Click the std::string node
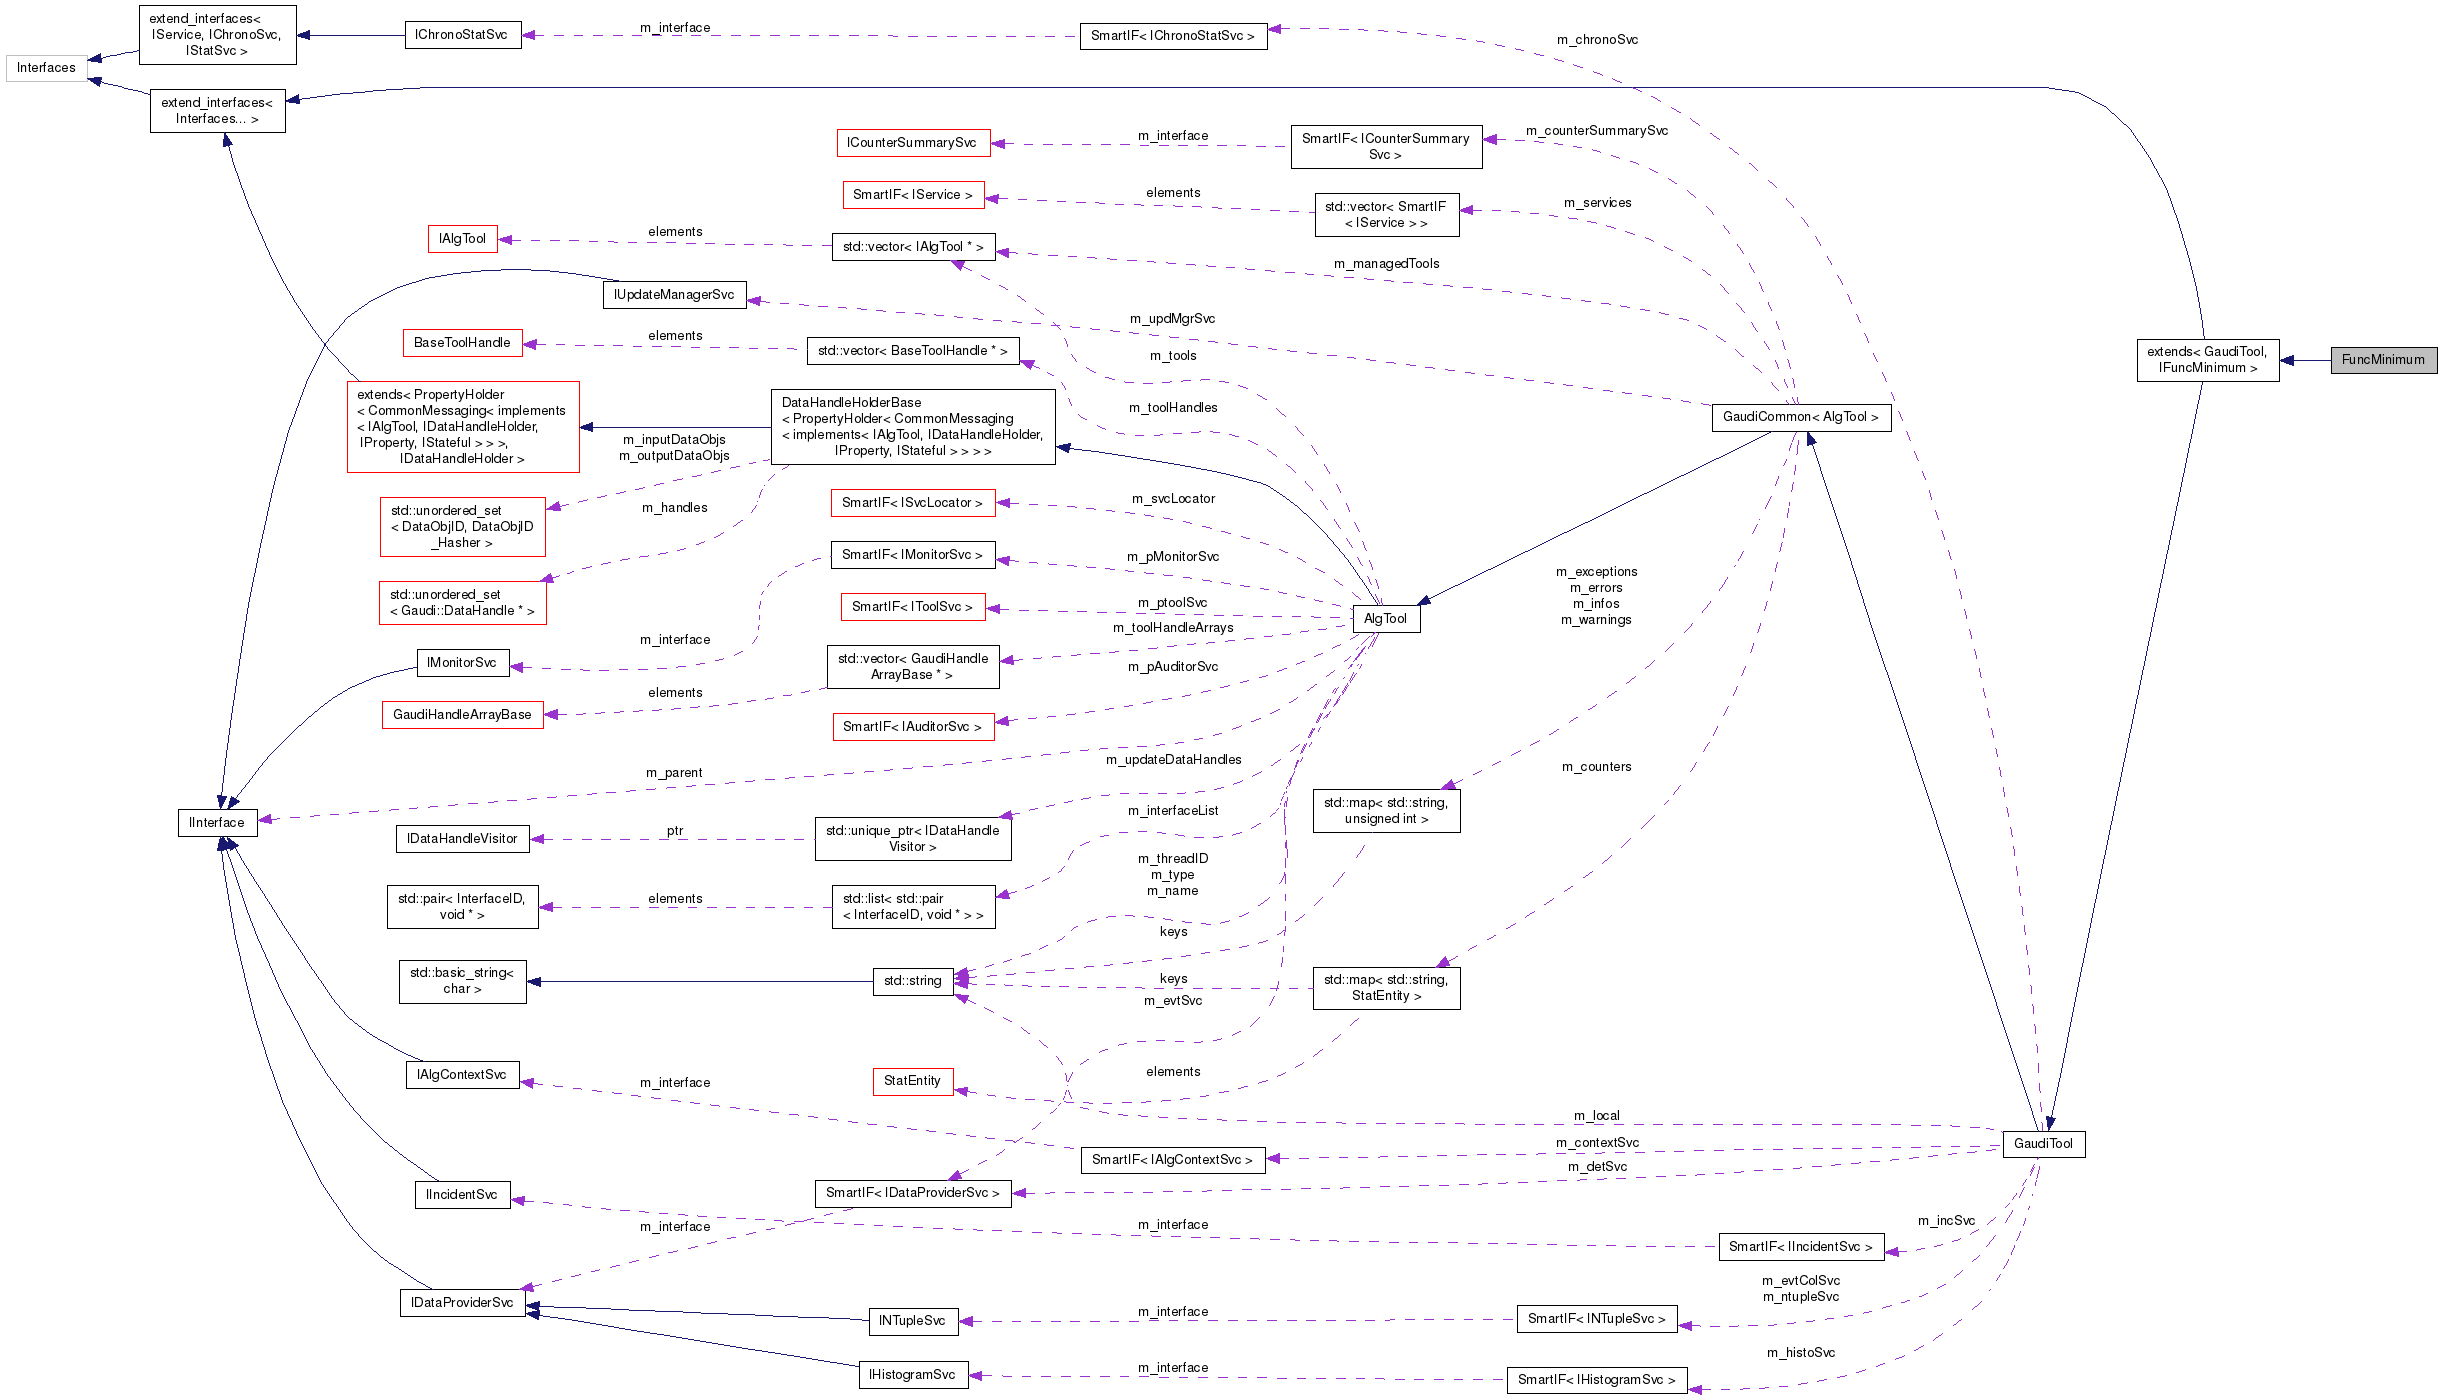This screenshot has width=2443, height=1399. (912, 981)
